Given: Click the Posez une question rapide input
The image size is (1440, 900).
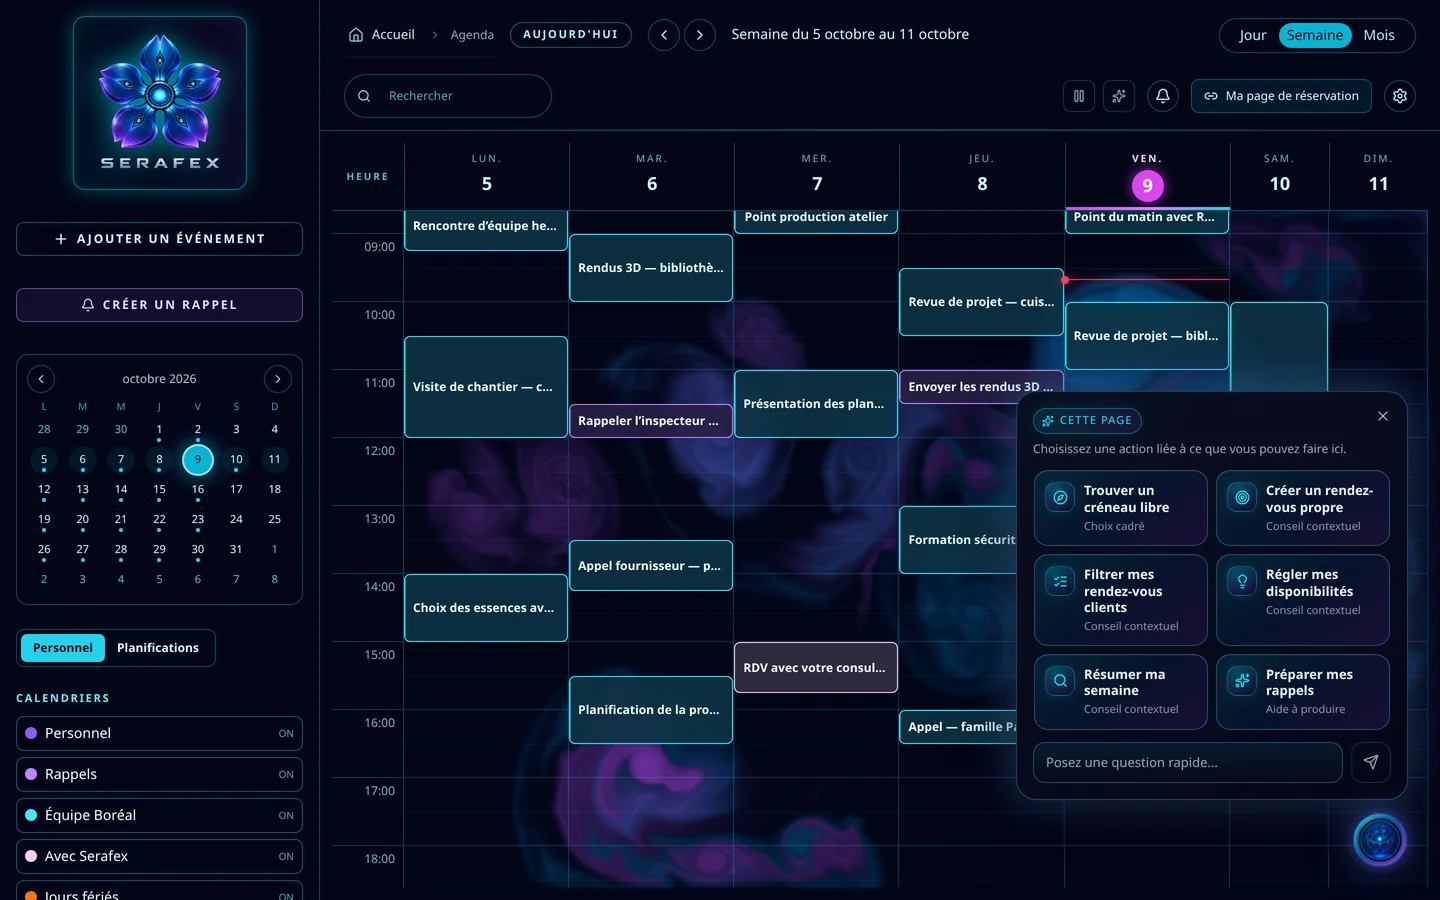Looking at the screenshot, I should [1188, 762].
